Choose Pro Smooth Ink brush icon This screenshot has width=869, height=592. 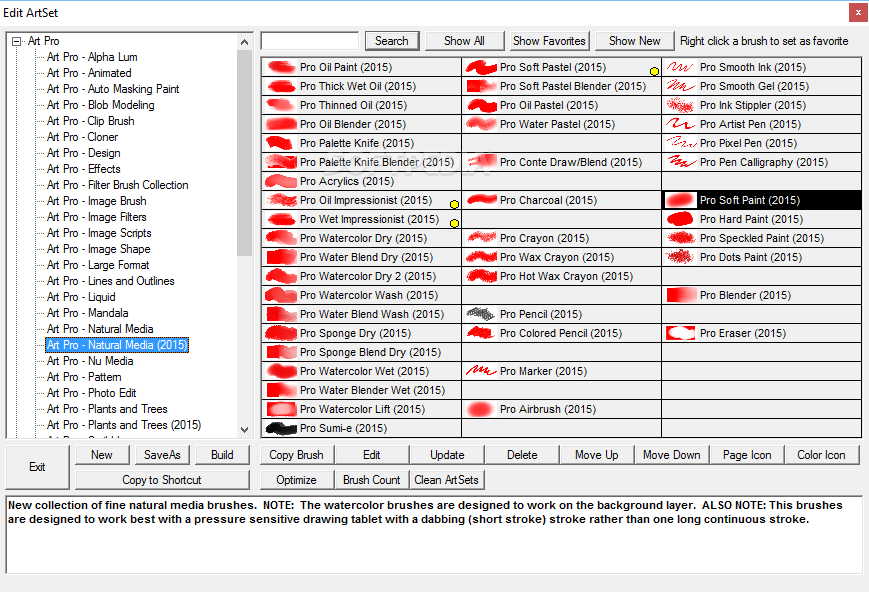click(x=681, y=67)
